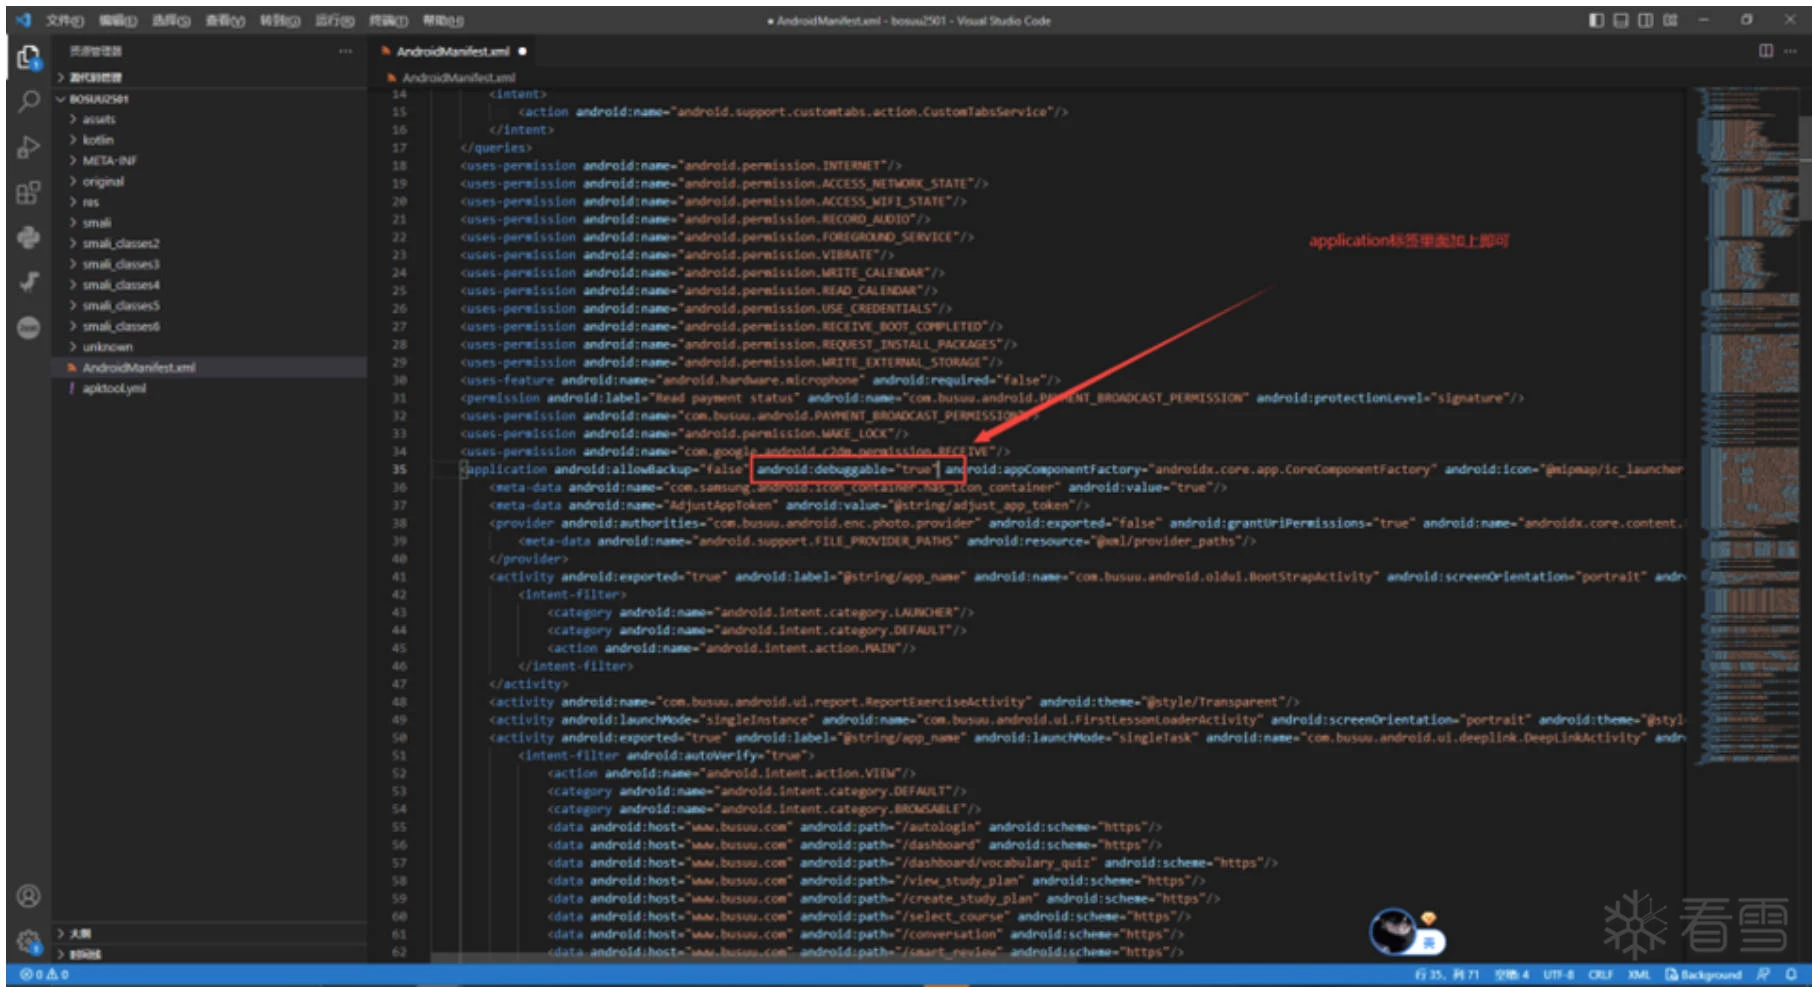Expand the META-INF folder
This screenshot has width=1812, height=987.
click(210, 161)
